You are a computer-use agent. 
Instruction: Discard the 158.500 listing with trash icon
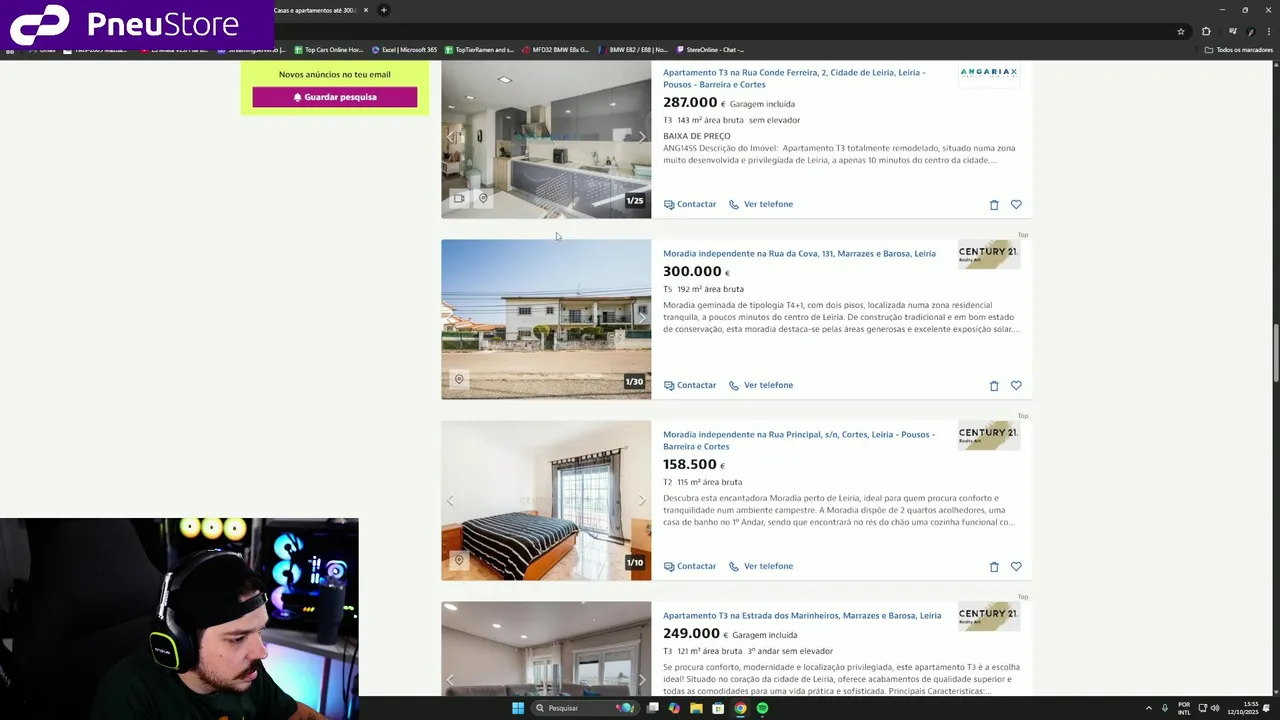click(994, 567)
